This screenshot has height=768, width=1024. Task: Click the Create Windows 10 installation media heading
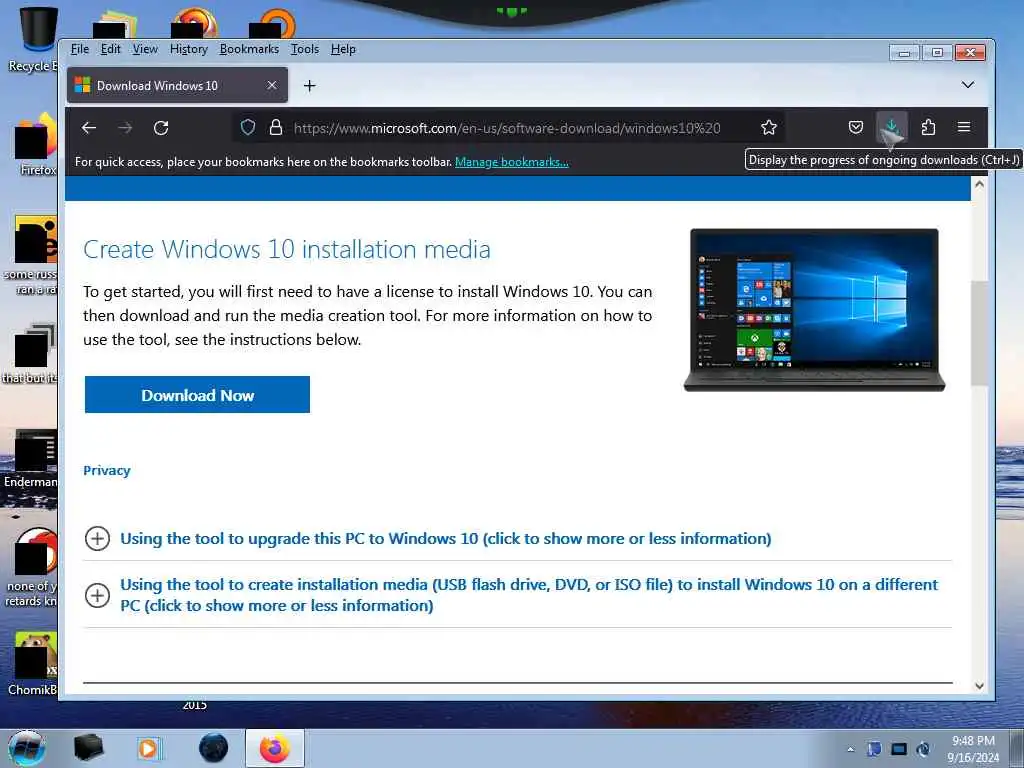coord(287,249)
